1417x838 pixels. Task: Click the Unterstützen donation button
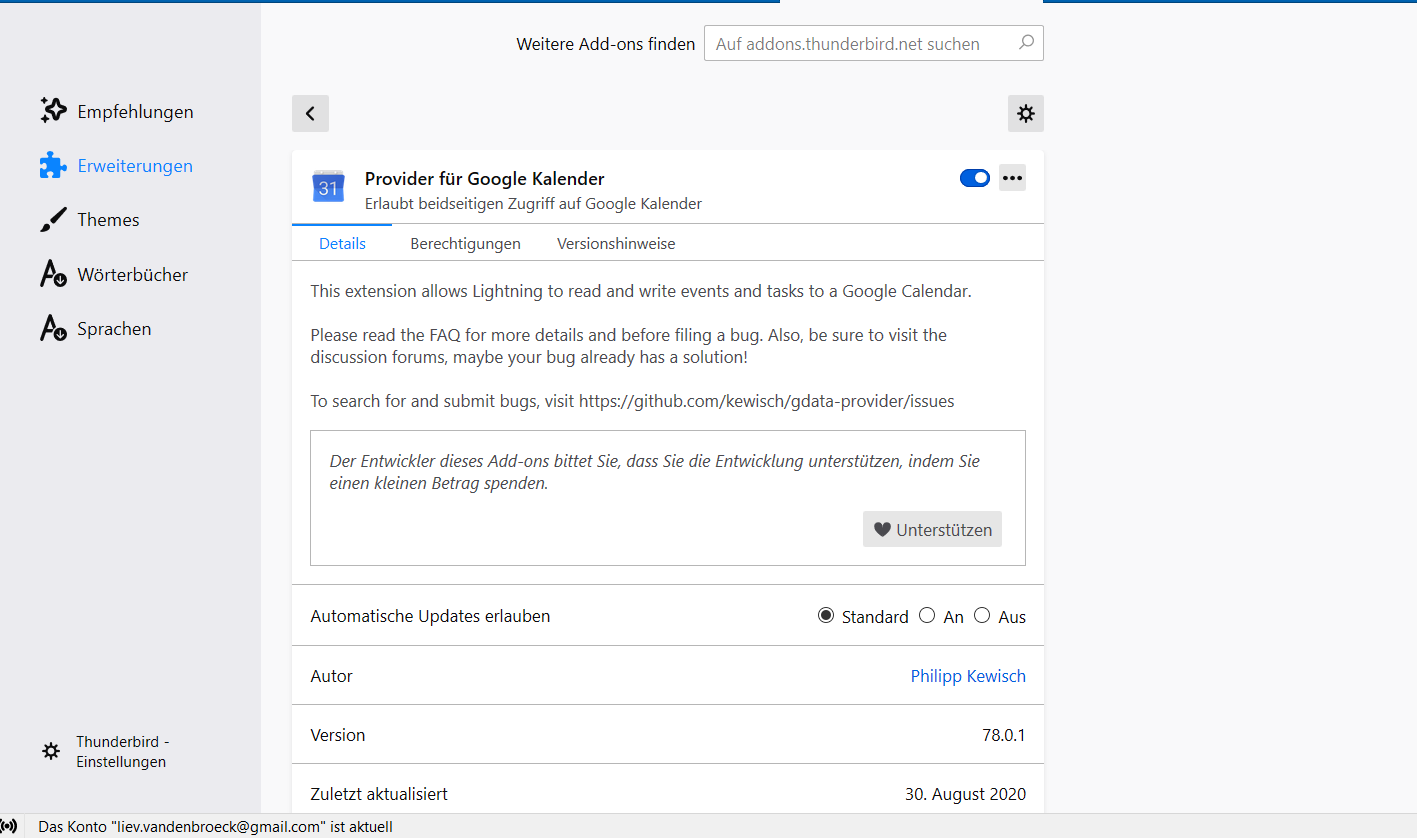click(932, 530)
